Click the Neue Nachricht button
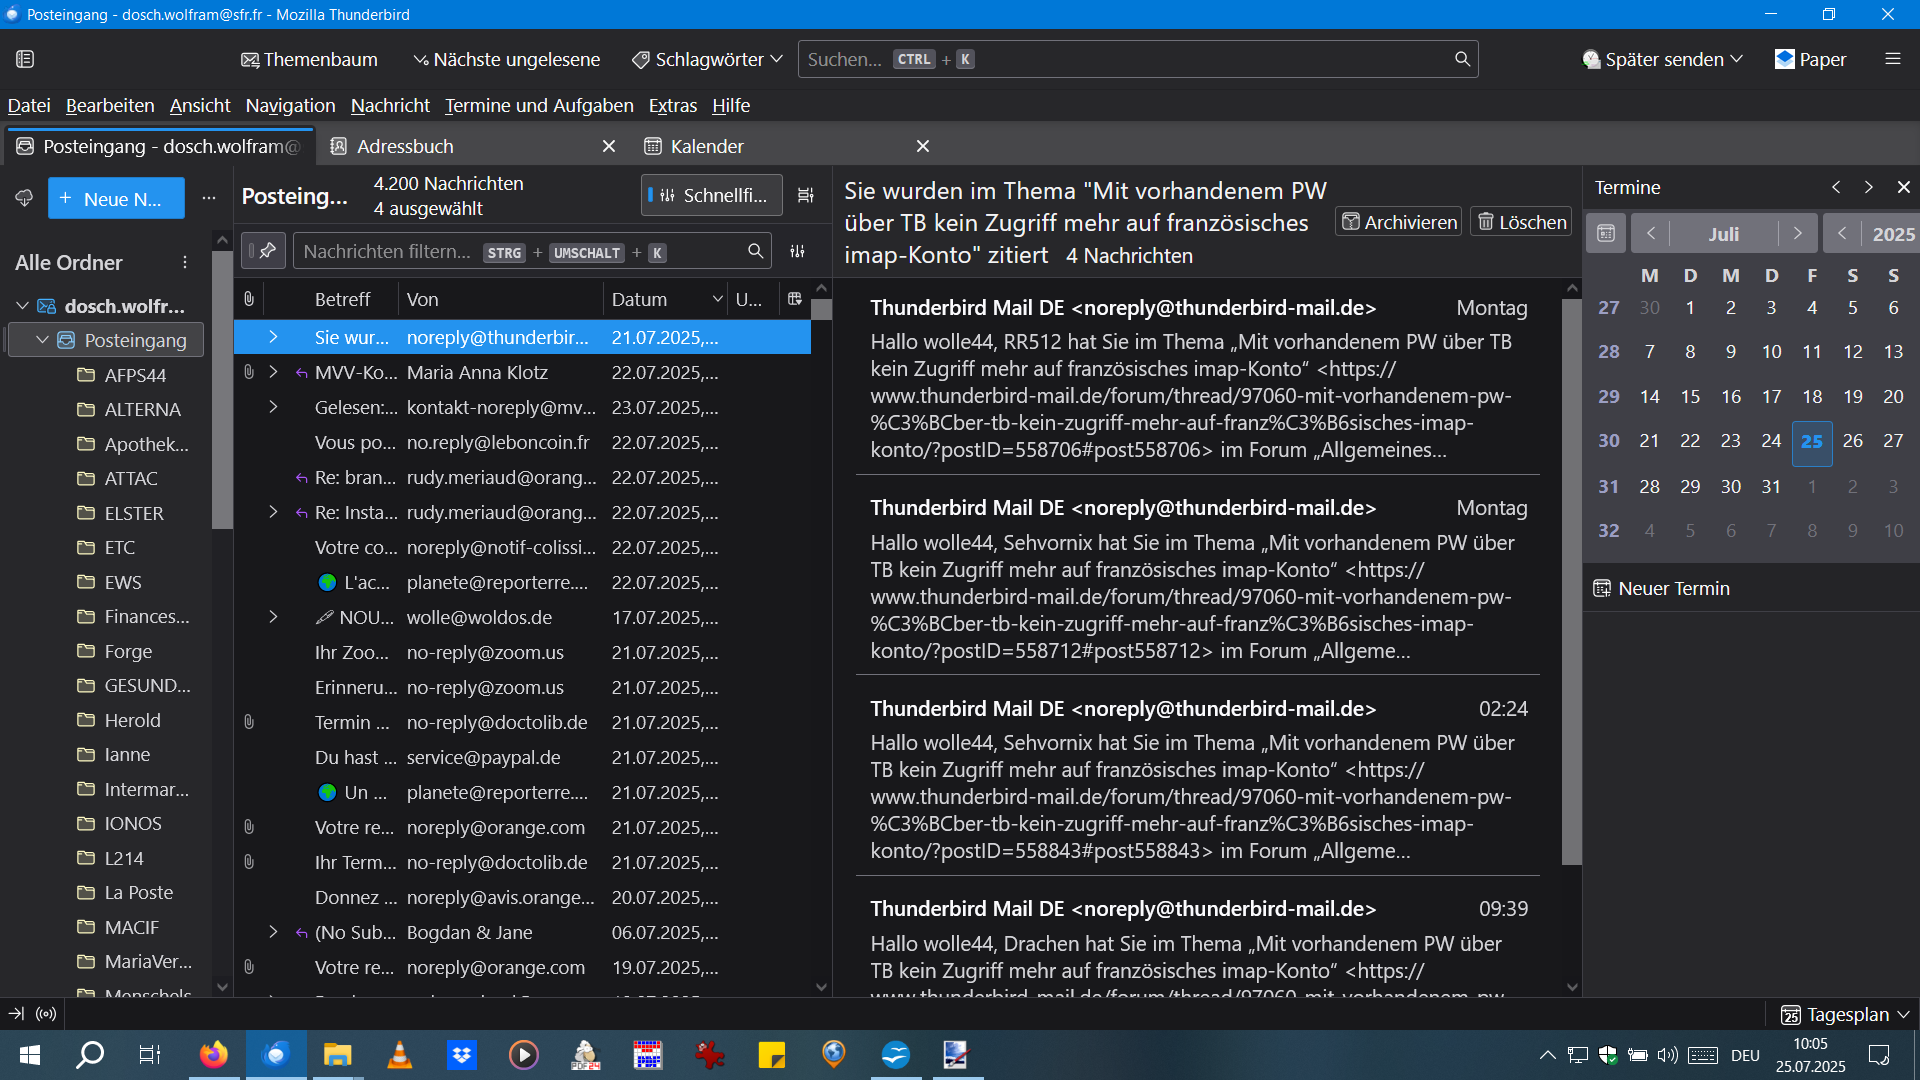1920x1080 pixels. (116, 198)
